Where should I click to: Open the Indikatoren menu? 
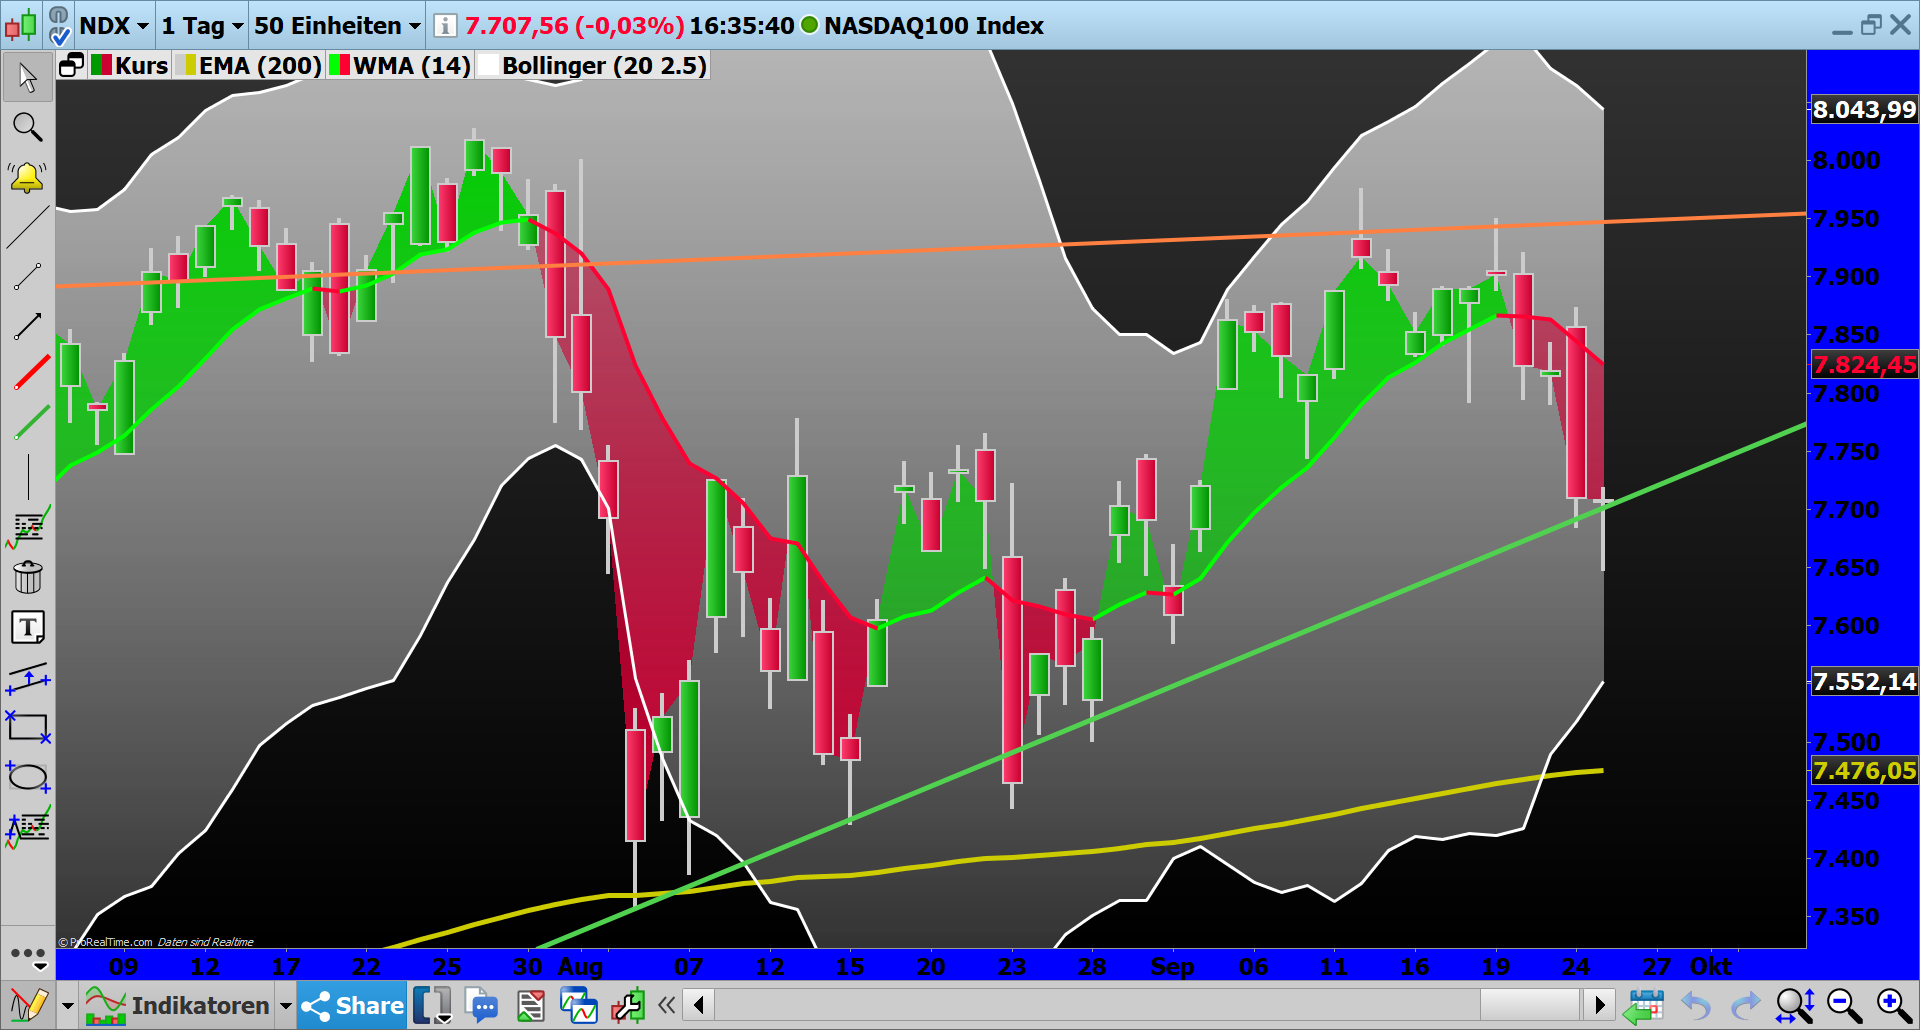click(x=200, y=1005)
